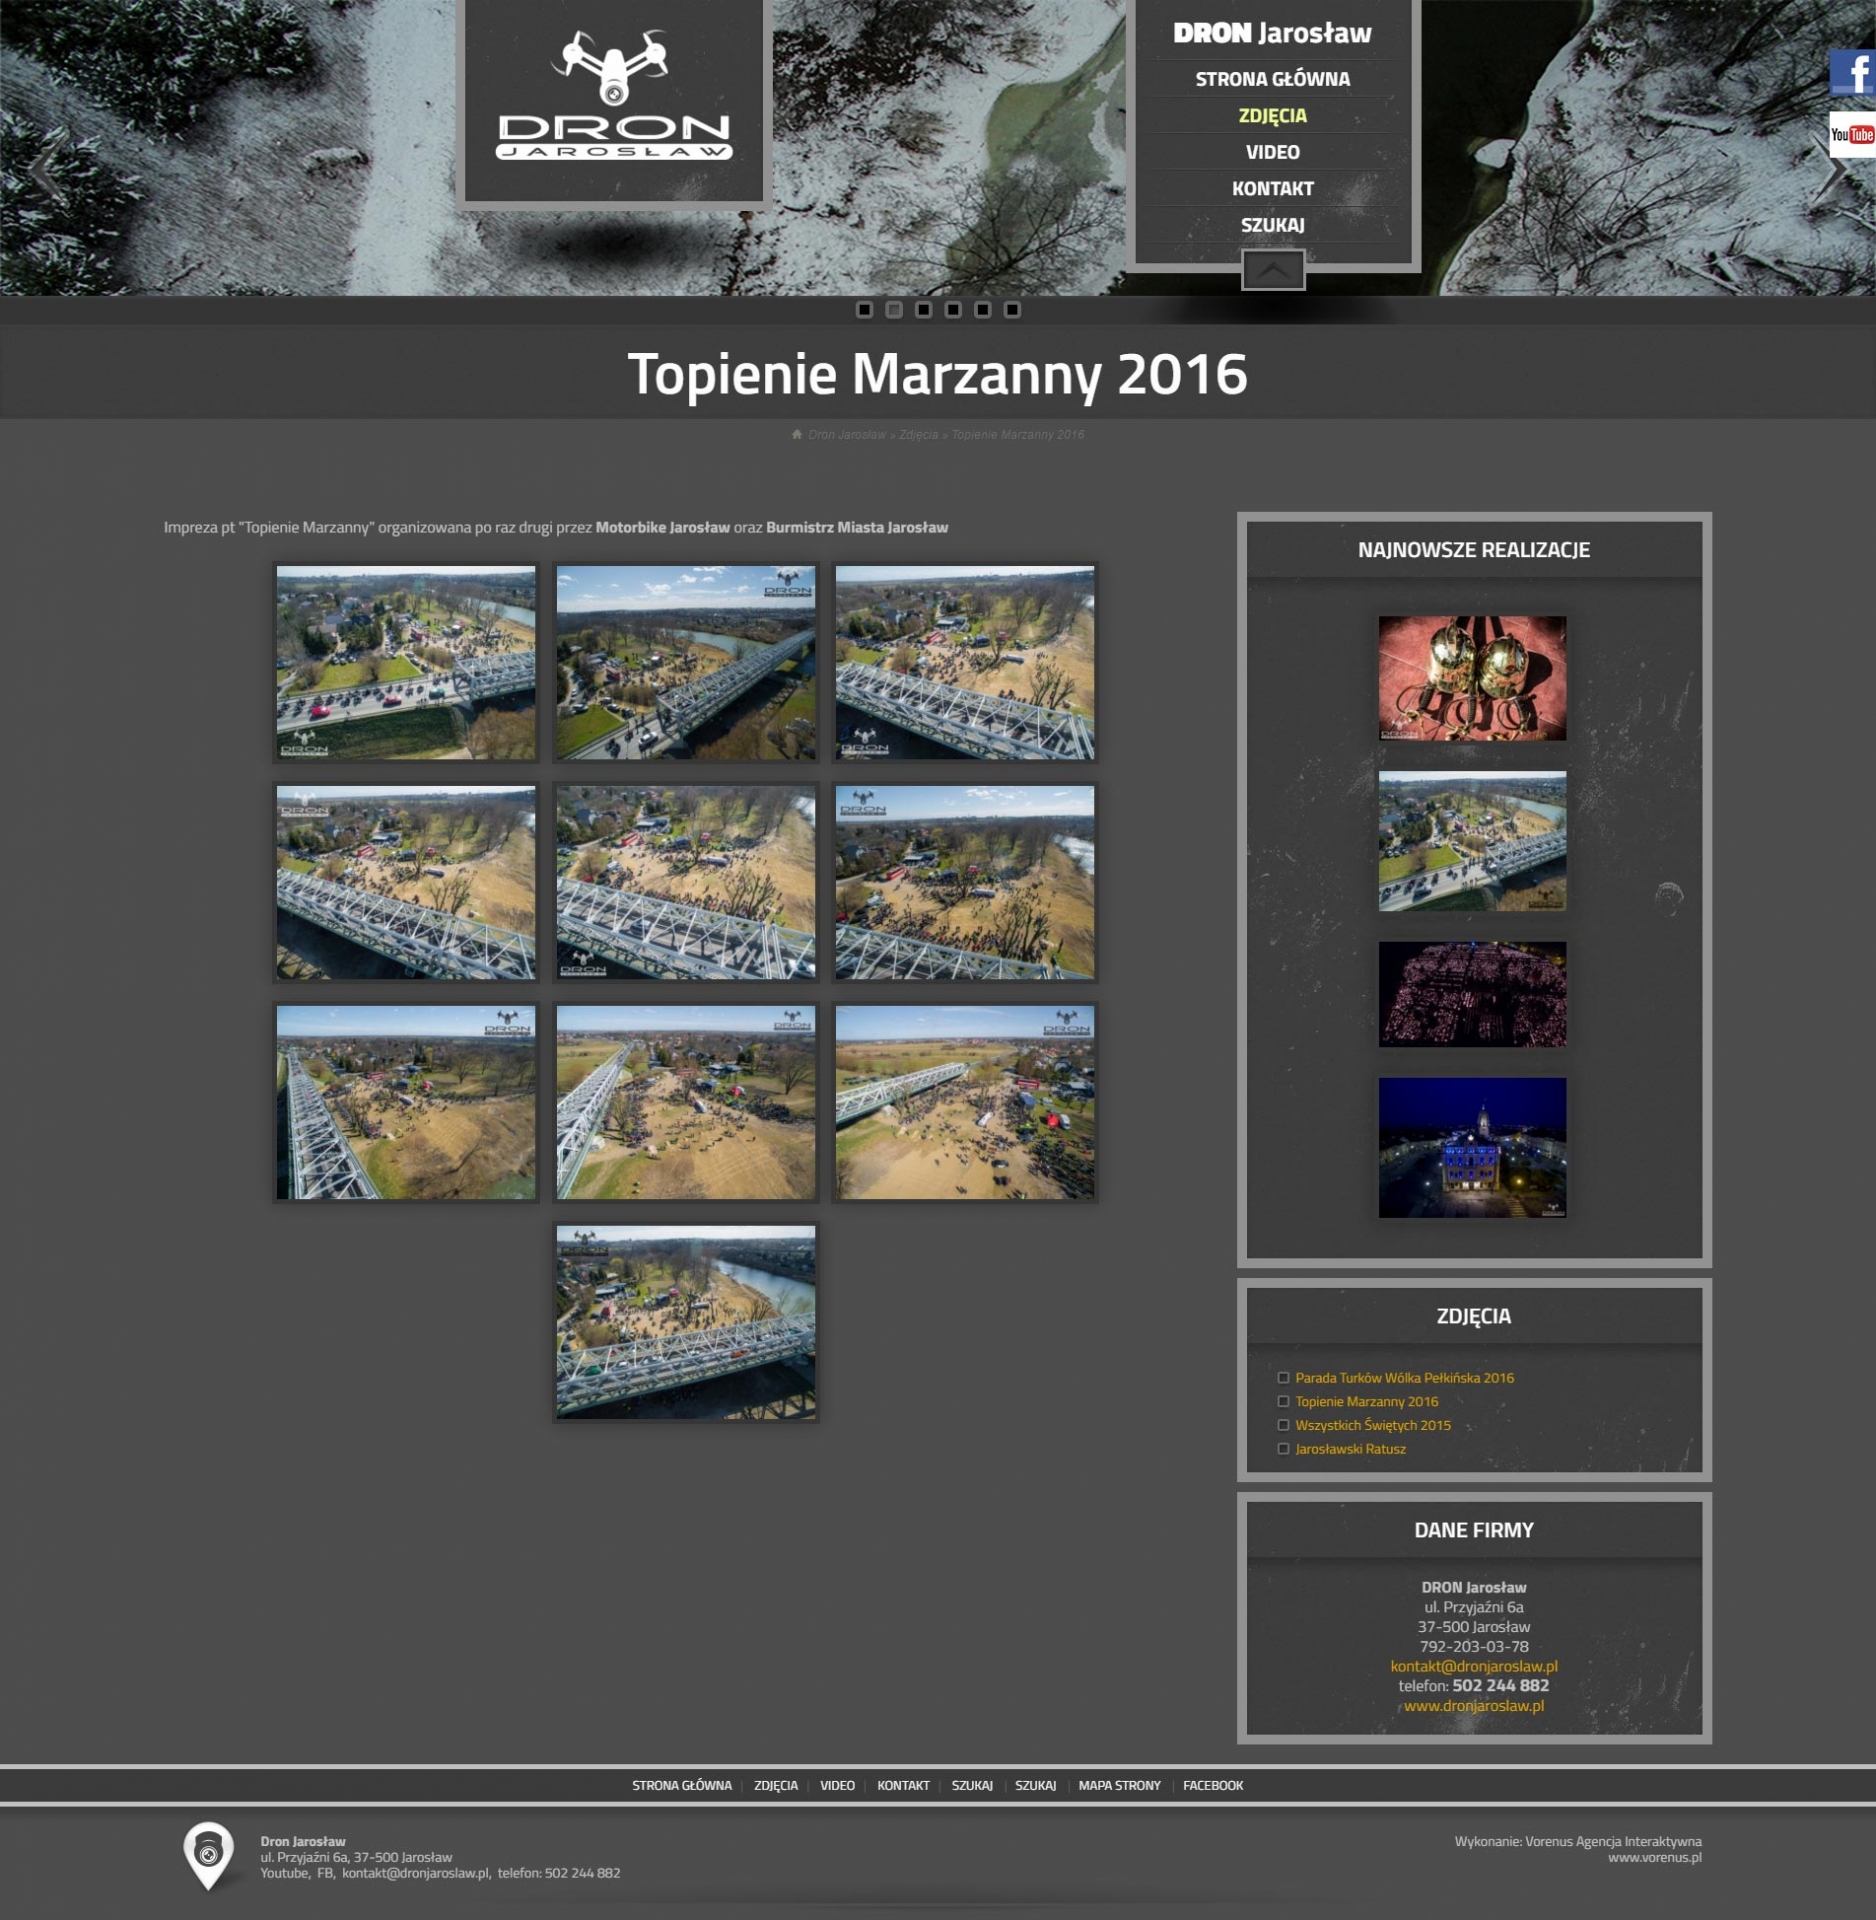
Task: Select the second slider pagination dot
Action: [x=894, y=310]
